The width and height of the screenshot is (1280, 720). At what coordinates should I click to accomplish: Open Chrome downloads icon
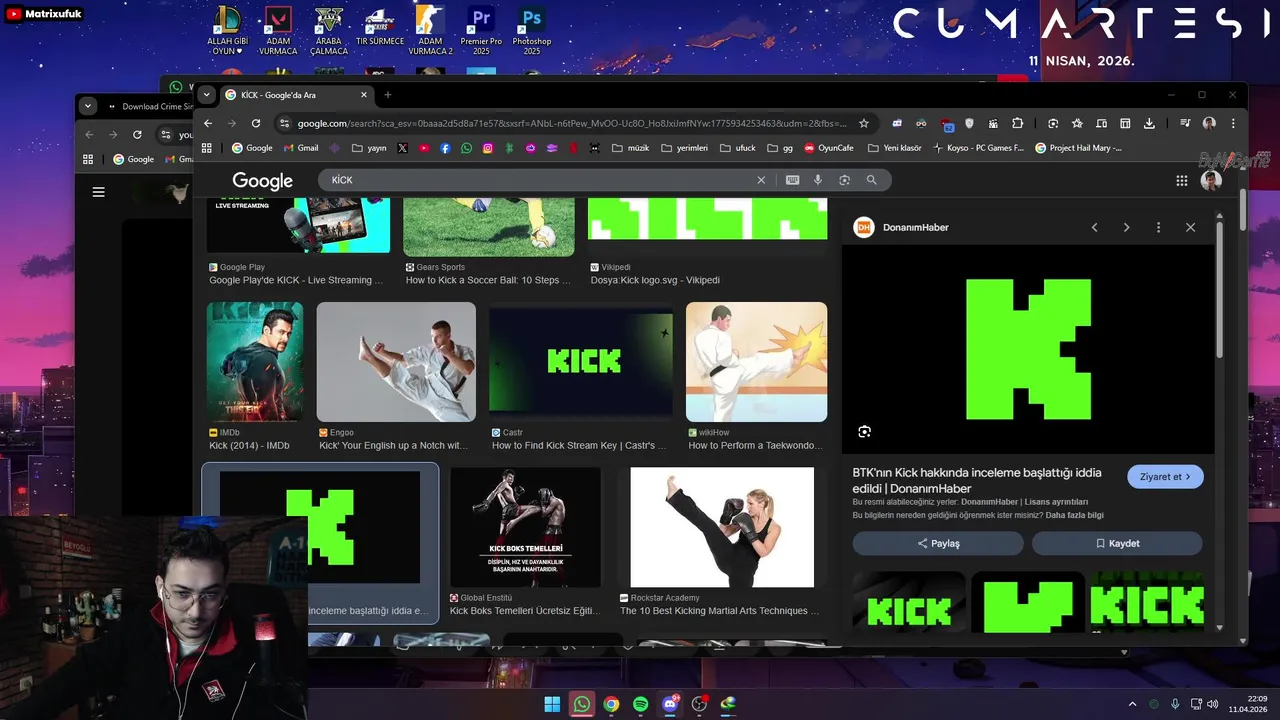click(1149, 123)
